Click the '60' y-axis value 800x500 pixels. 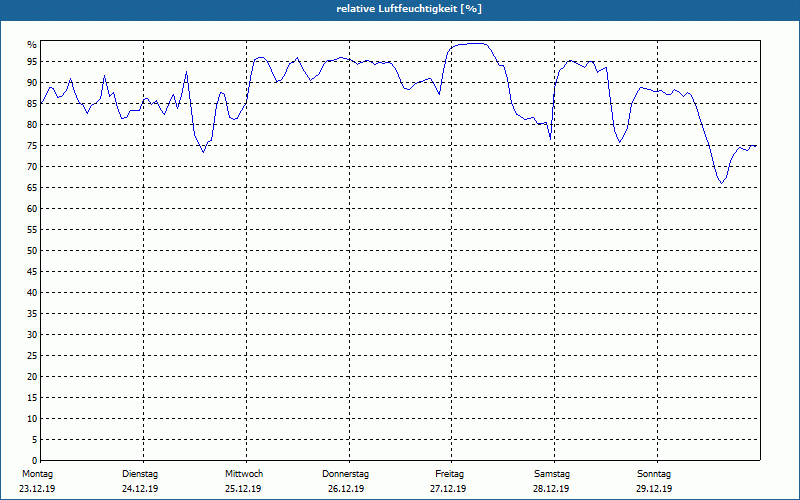pos(32,209)
